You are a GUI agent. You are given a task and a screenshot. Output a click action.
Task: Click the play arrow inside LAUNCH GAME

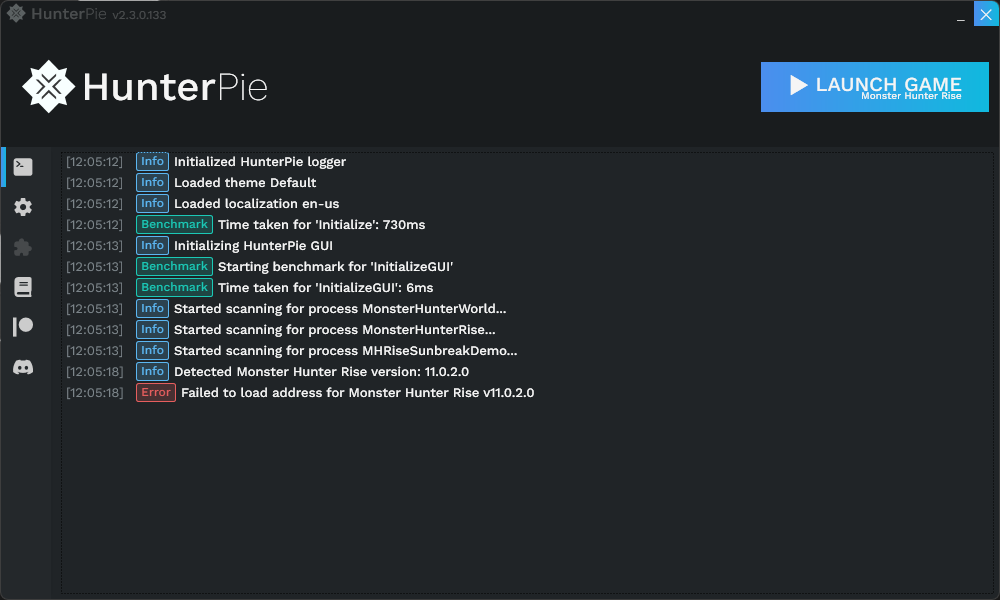click(x=797, y=86)
